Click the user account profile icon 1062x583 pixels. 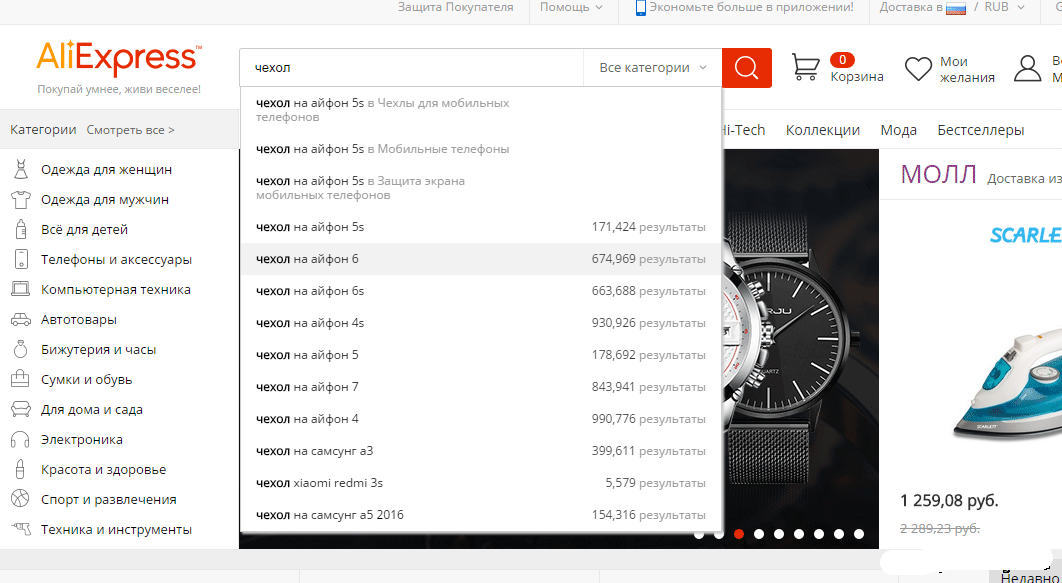pos(1027,68)
